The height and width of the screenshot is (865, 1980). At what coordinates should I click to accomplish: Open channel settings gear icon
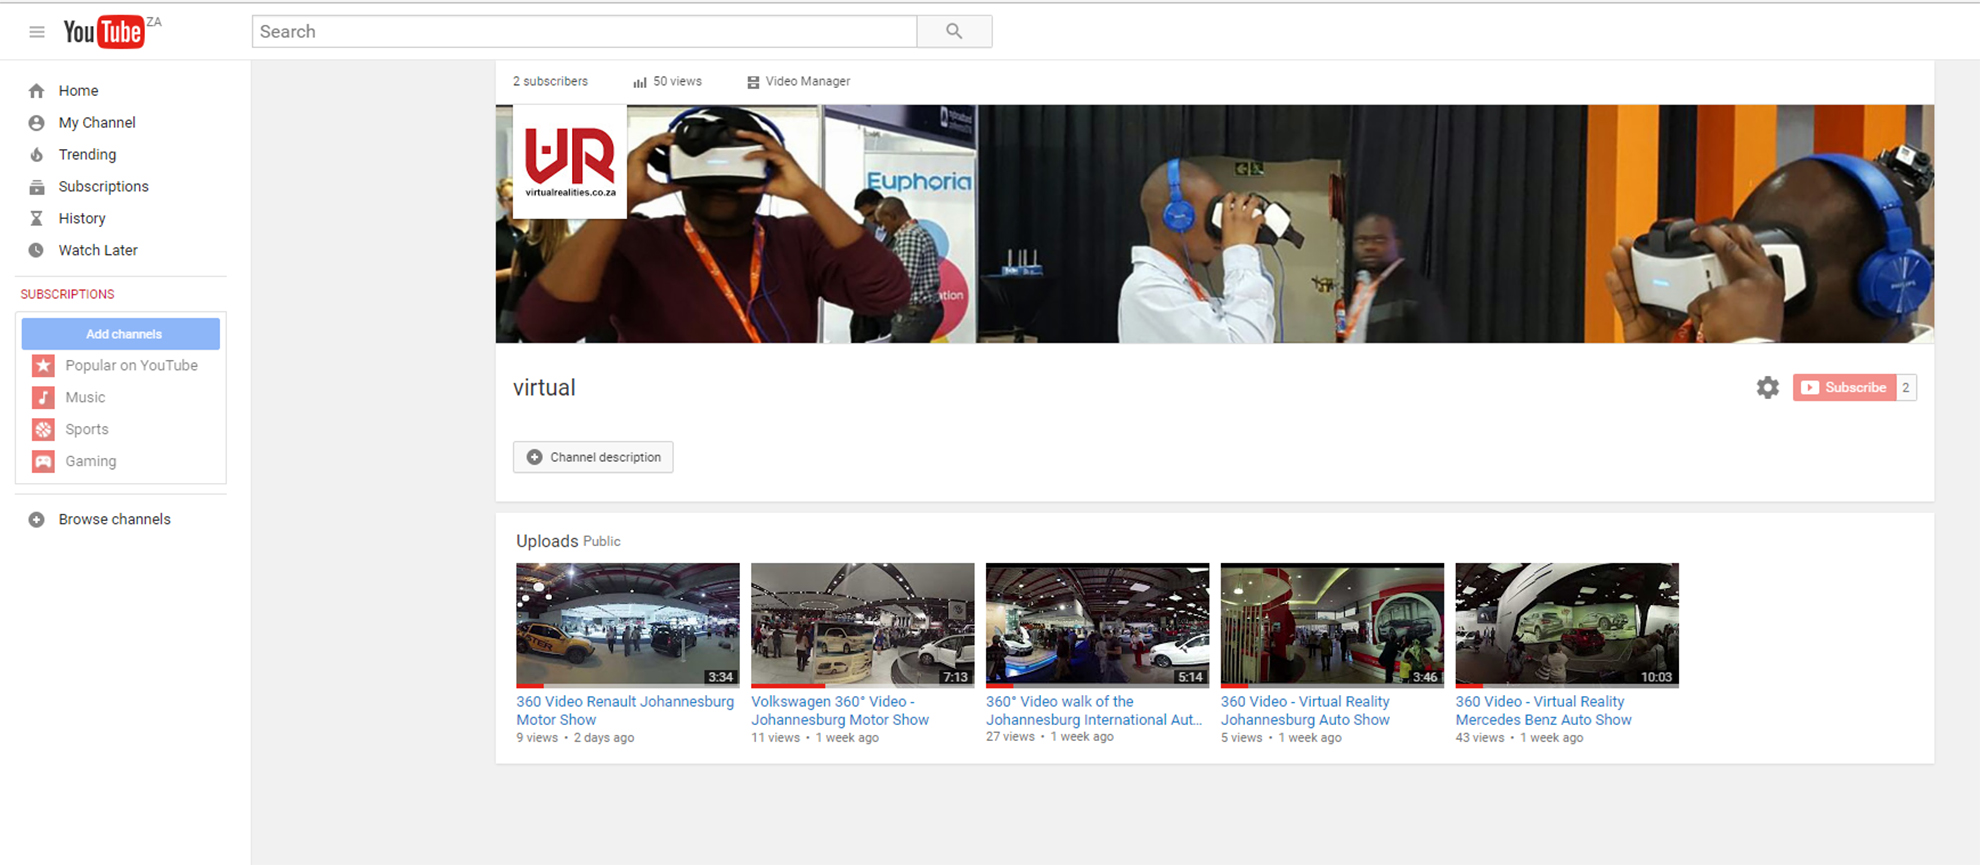tap(1767, 388)
